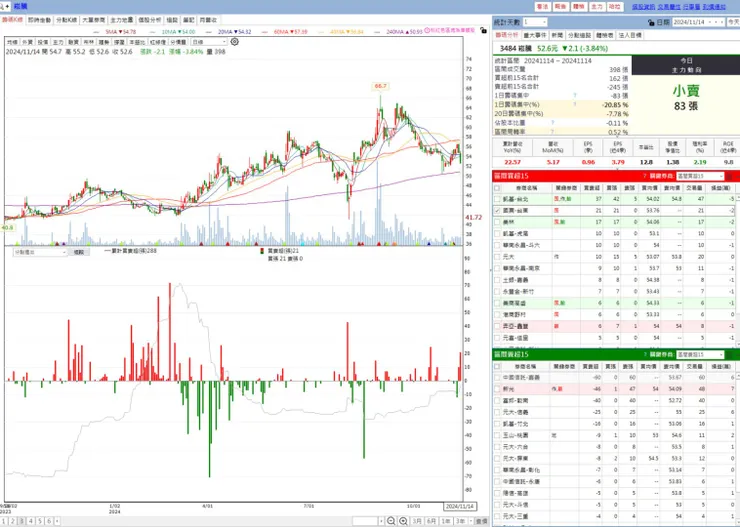Expand the arrow after page number 6

[57, 521]
